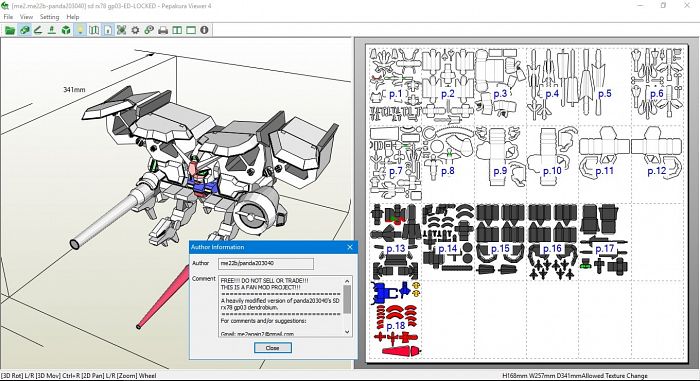The width and height of the screenshot is (700, 381).
Task: Click the single window layout icon
Action: click(191, 30)
